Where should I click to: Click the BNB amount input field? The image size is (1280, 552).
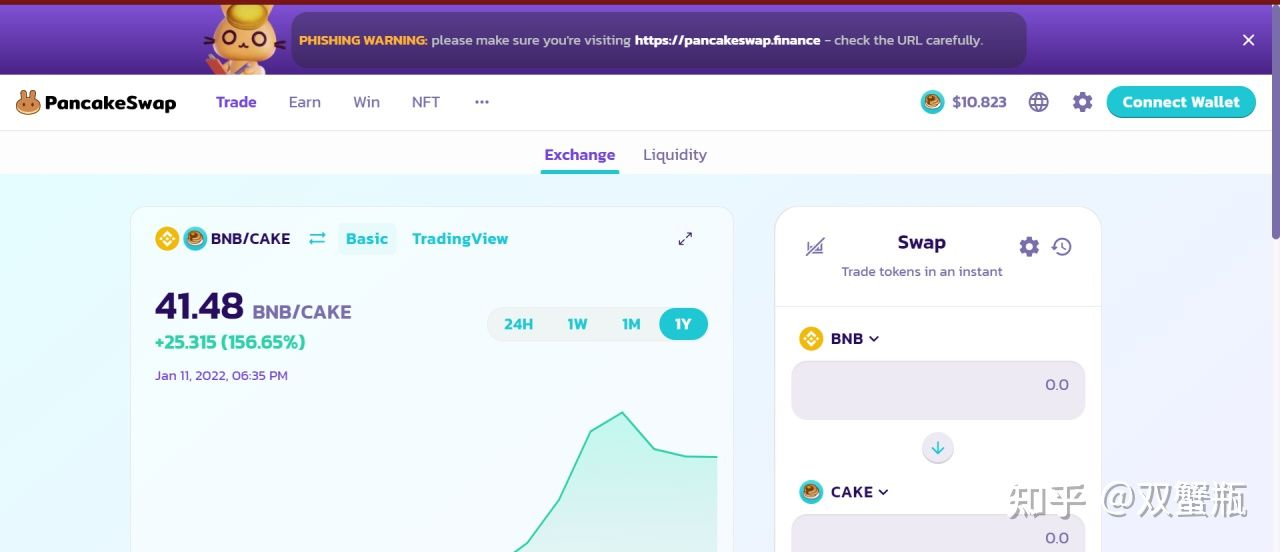[x=937, y=390]
